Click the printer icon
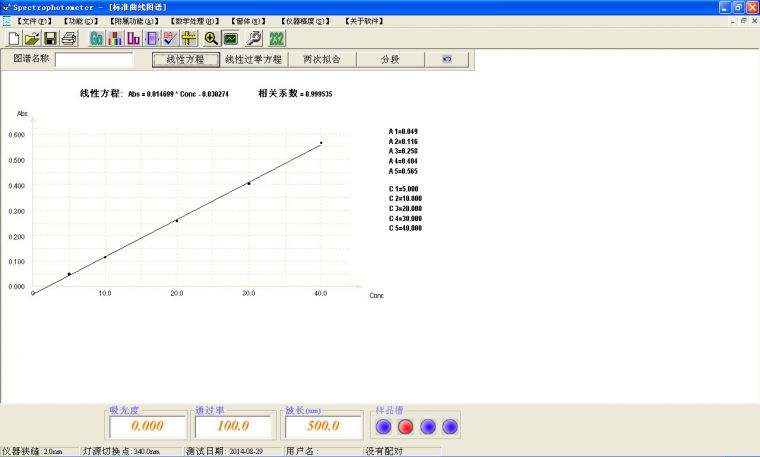The width and height of the screenshot is (760, 457). click(x=69, y=39)
